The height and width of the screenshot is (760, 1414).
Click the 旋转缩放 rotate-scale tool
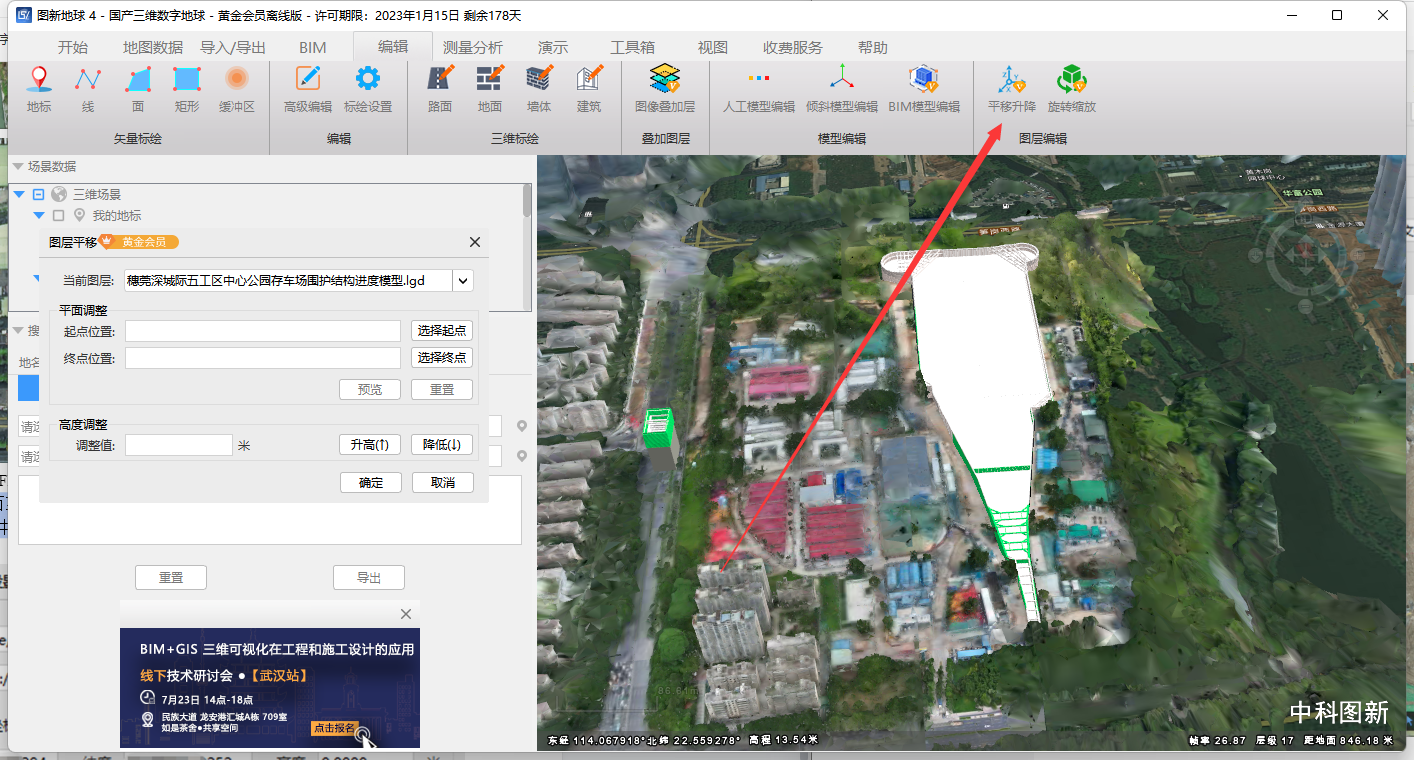pos(1072,89)
